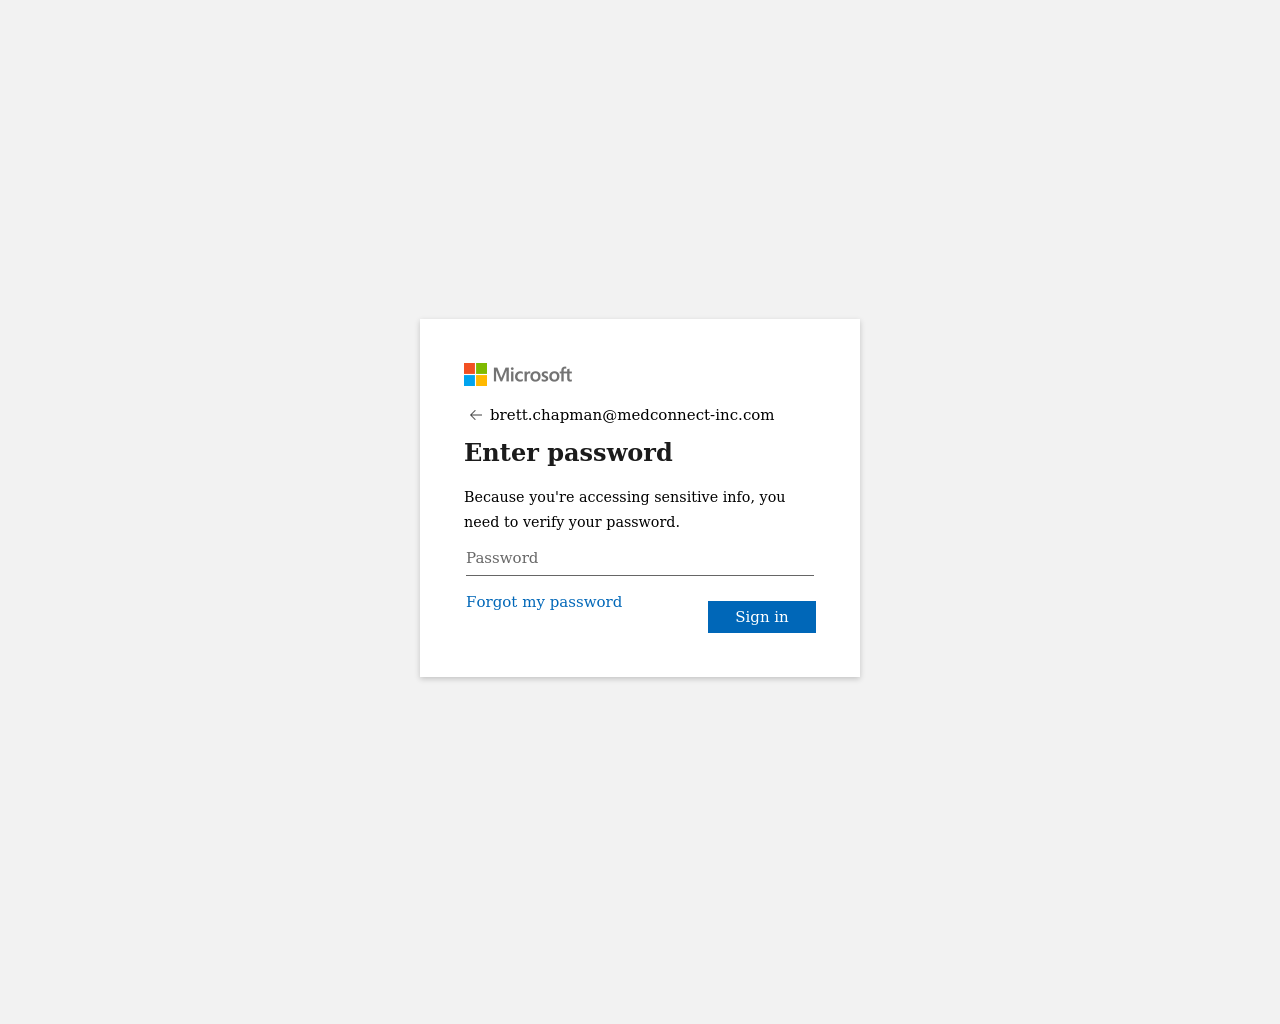This screenshot has width=1280, height=1024.
Task: Click the yellow square of the logo
Action: tap(481, 380)
